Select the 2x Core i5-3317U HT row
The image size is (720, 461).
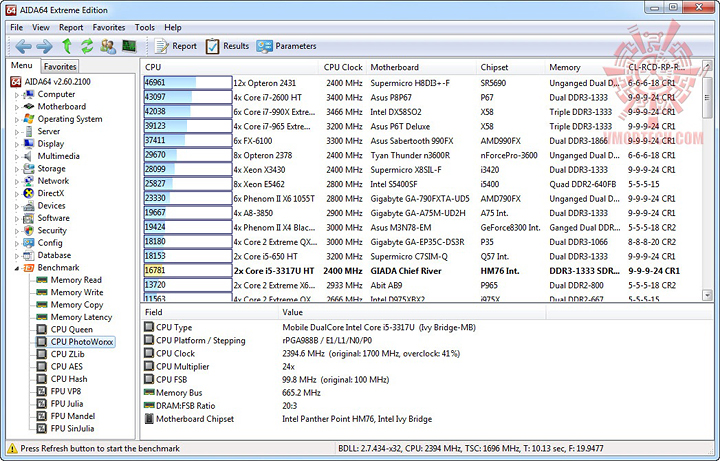(422, 271)
